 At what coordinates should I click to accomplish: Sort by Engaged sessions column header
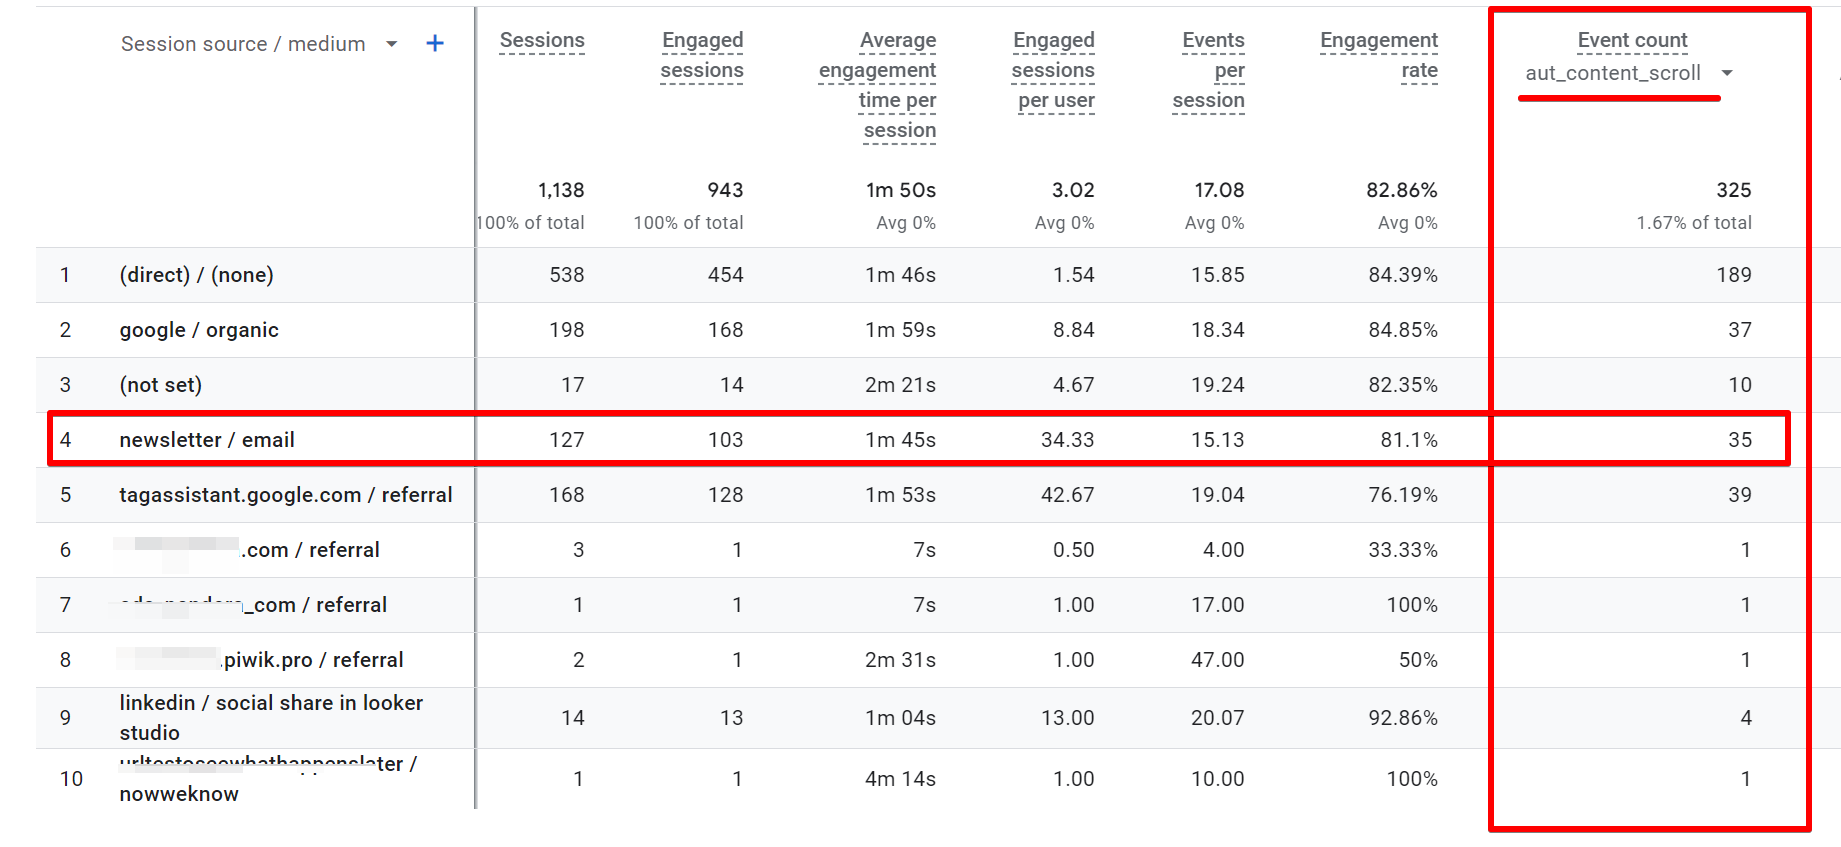pos(701,55)
